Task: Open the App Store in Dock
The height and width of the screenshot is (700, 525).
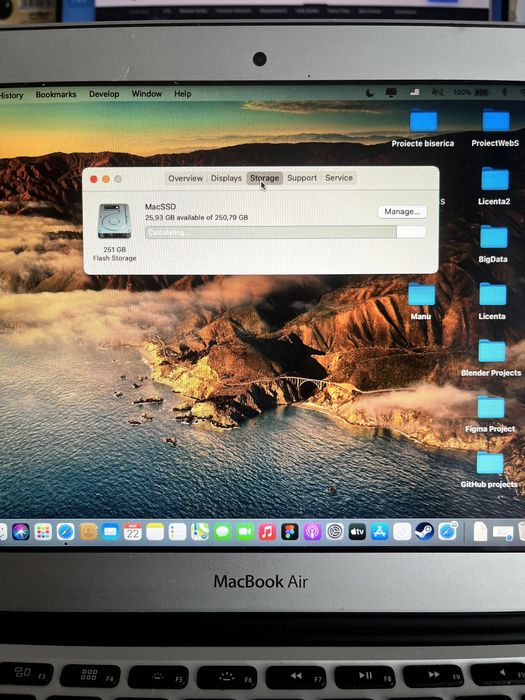Action: click(379, 532)
